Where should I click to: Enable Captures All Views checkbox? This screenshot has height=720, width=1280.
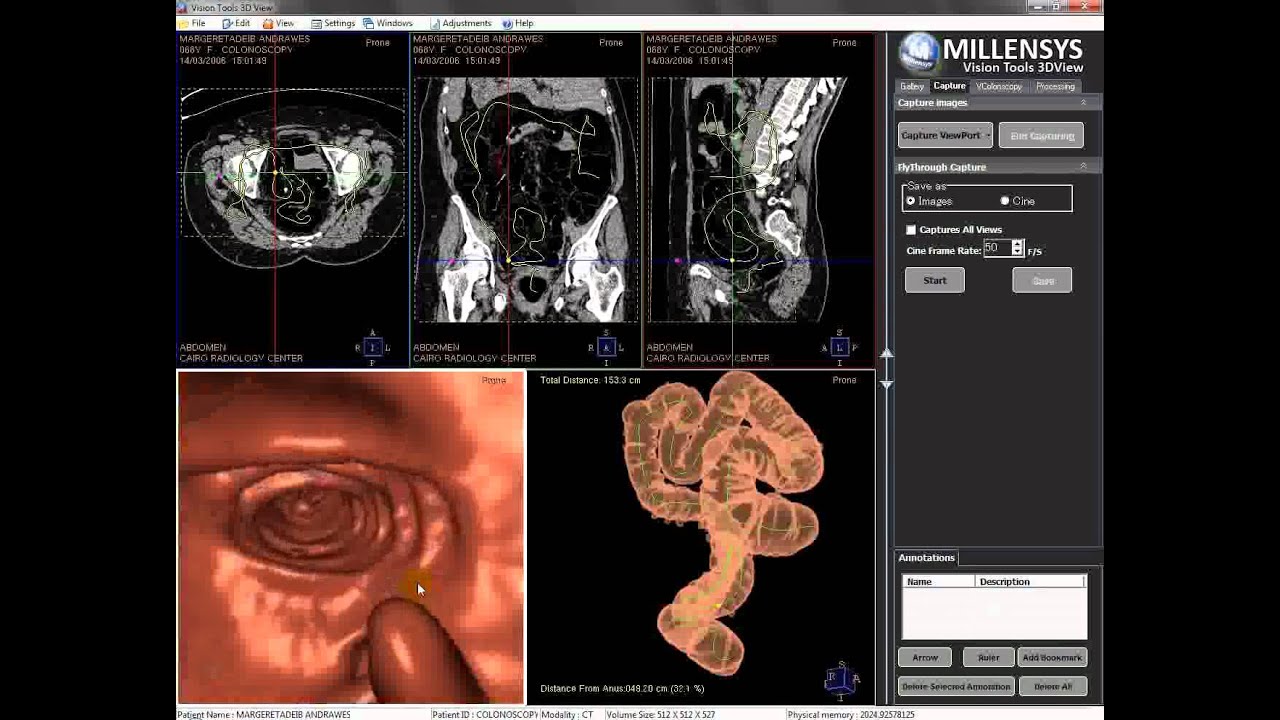[911, 230]
